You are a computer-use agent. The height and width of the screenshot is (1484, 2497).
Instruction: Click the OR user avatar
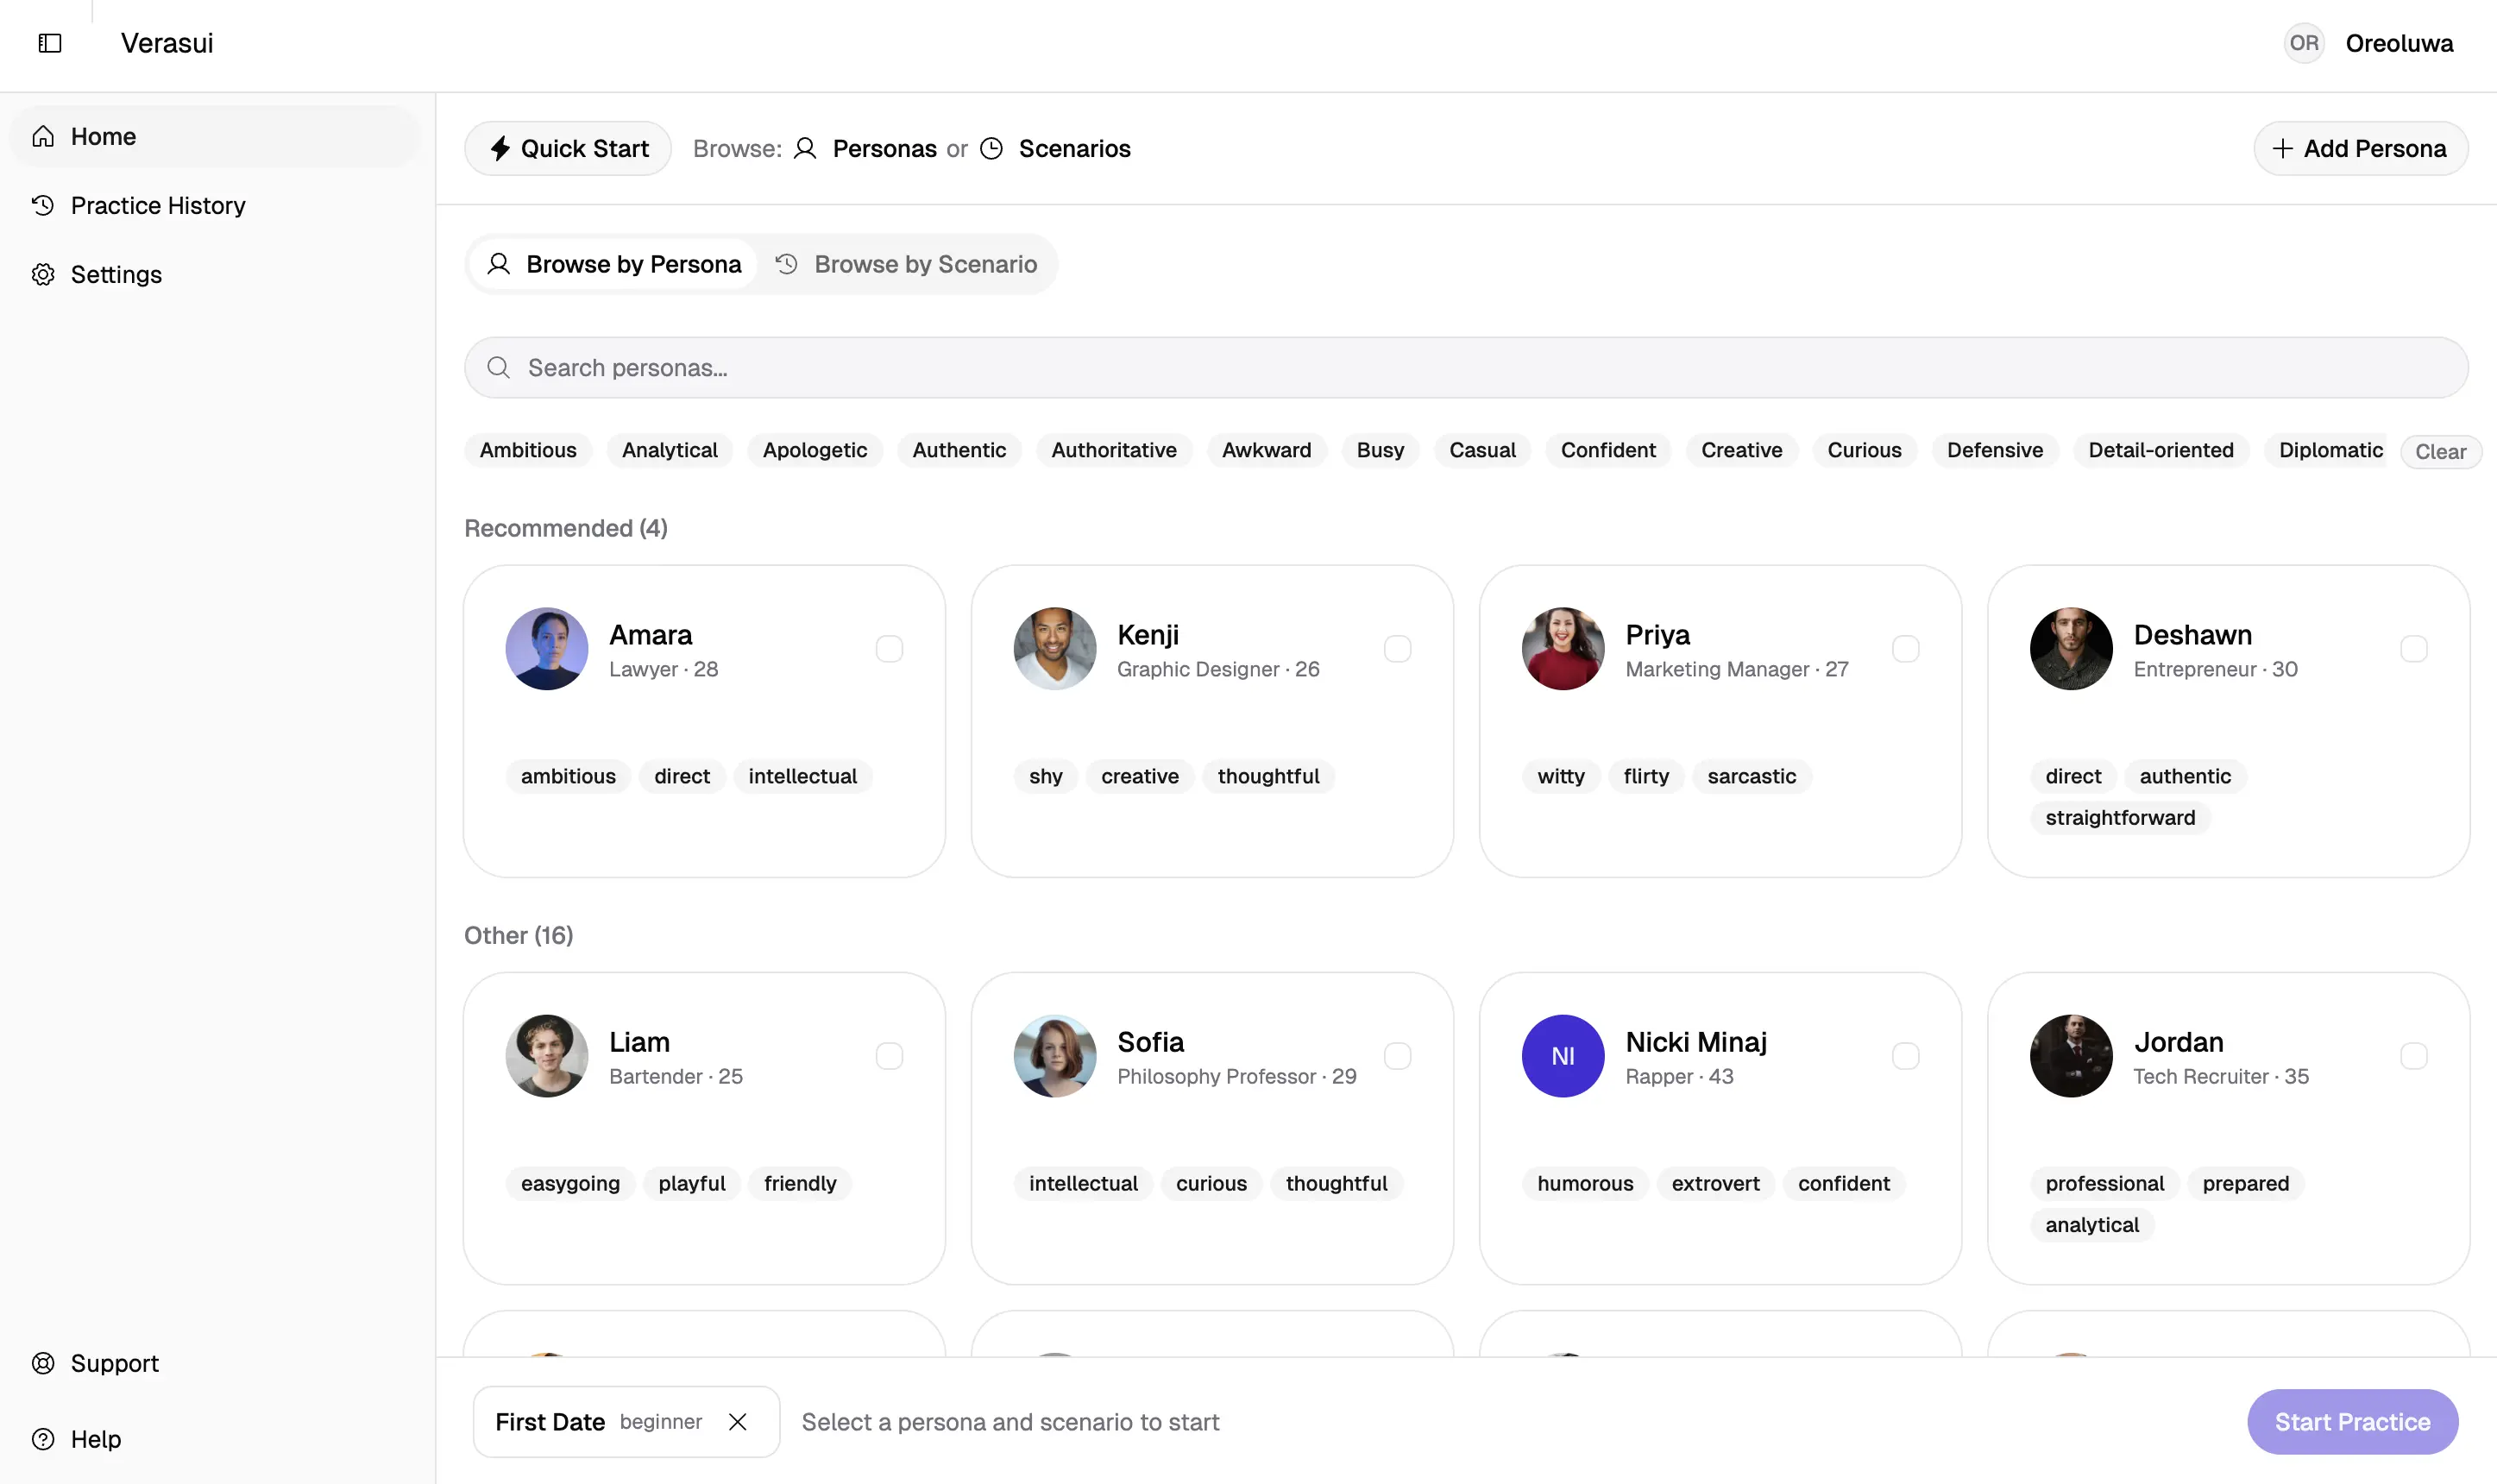click(2303, 43)
